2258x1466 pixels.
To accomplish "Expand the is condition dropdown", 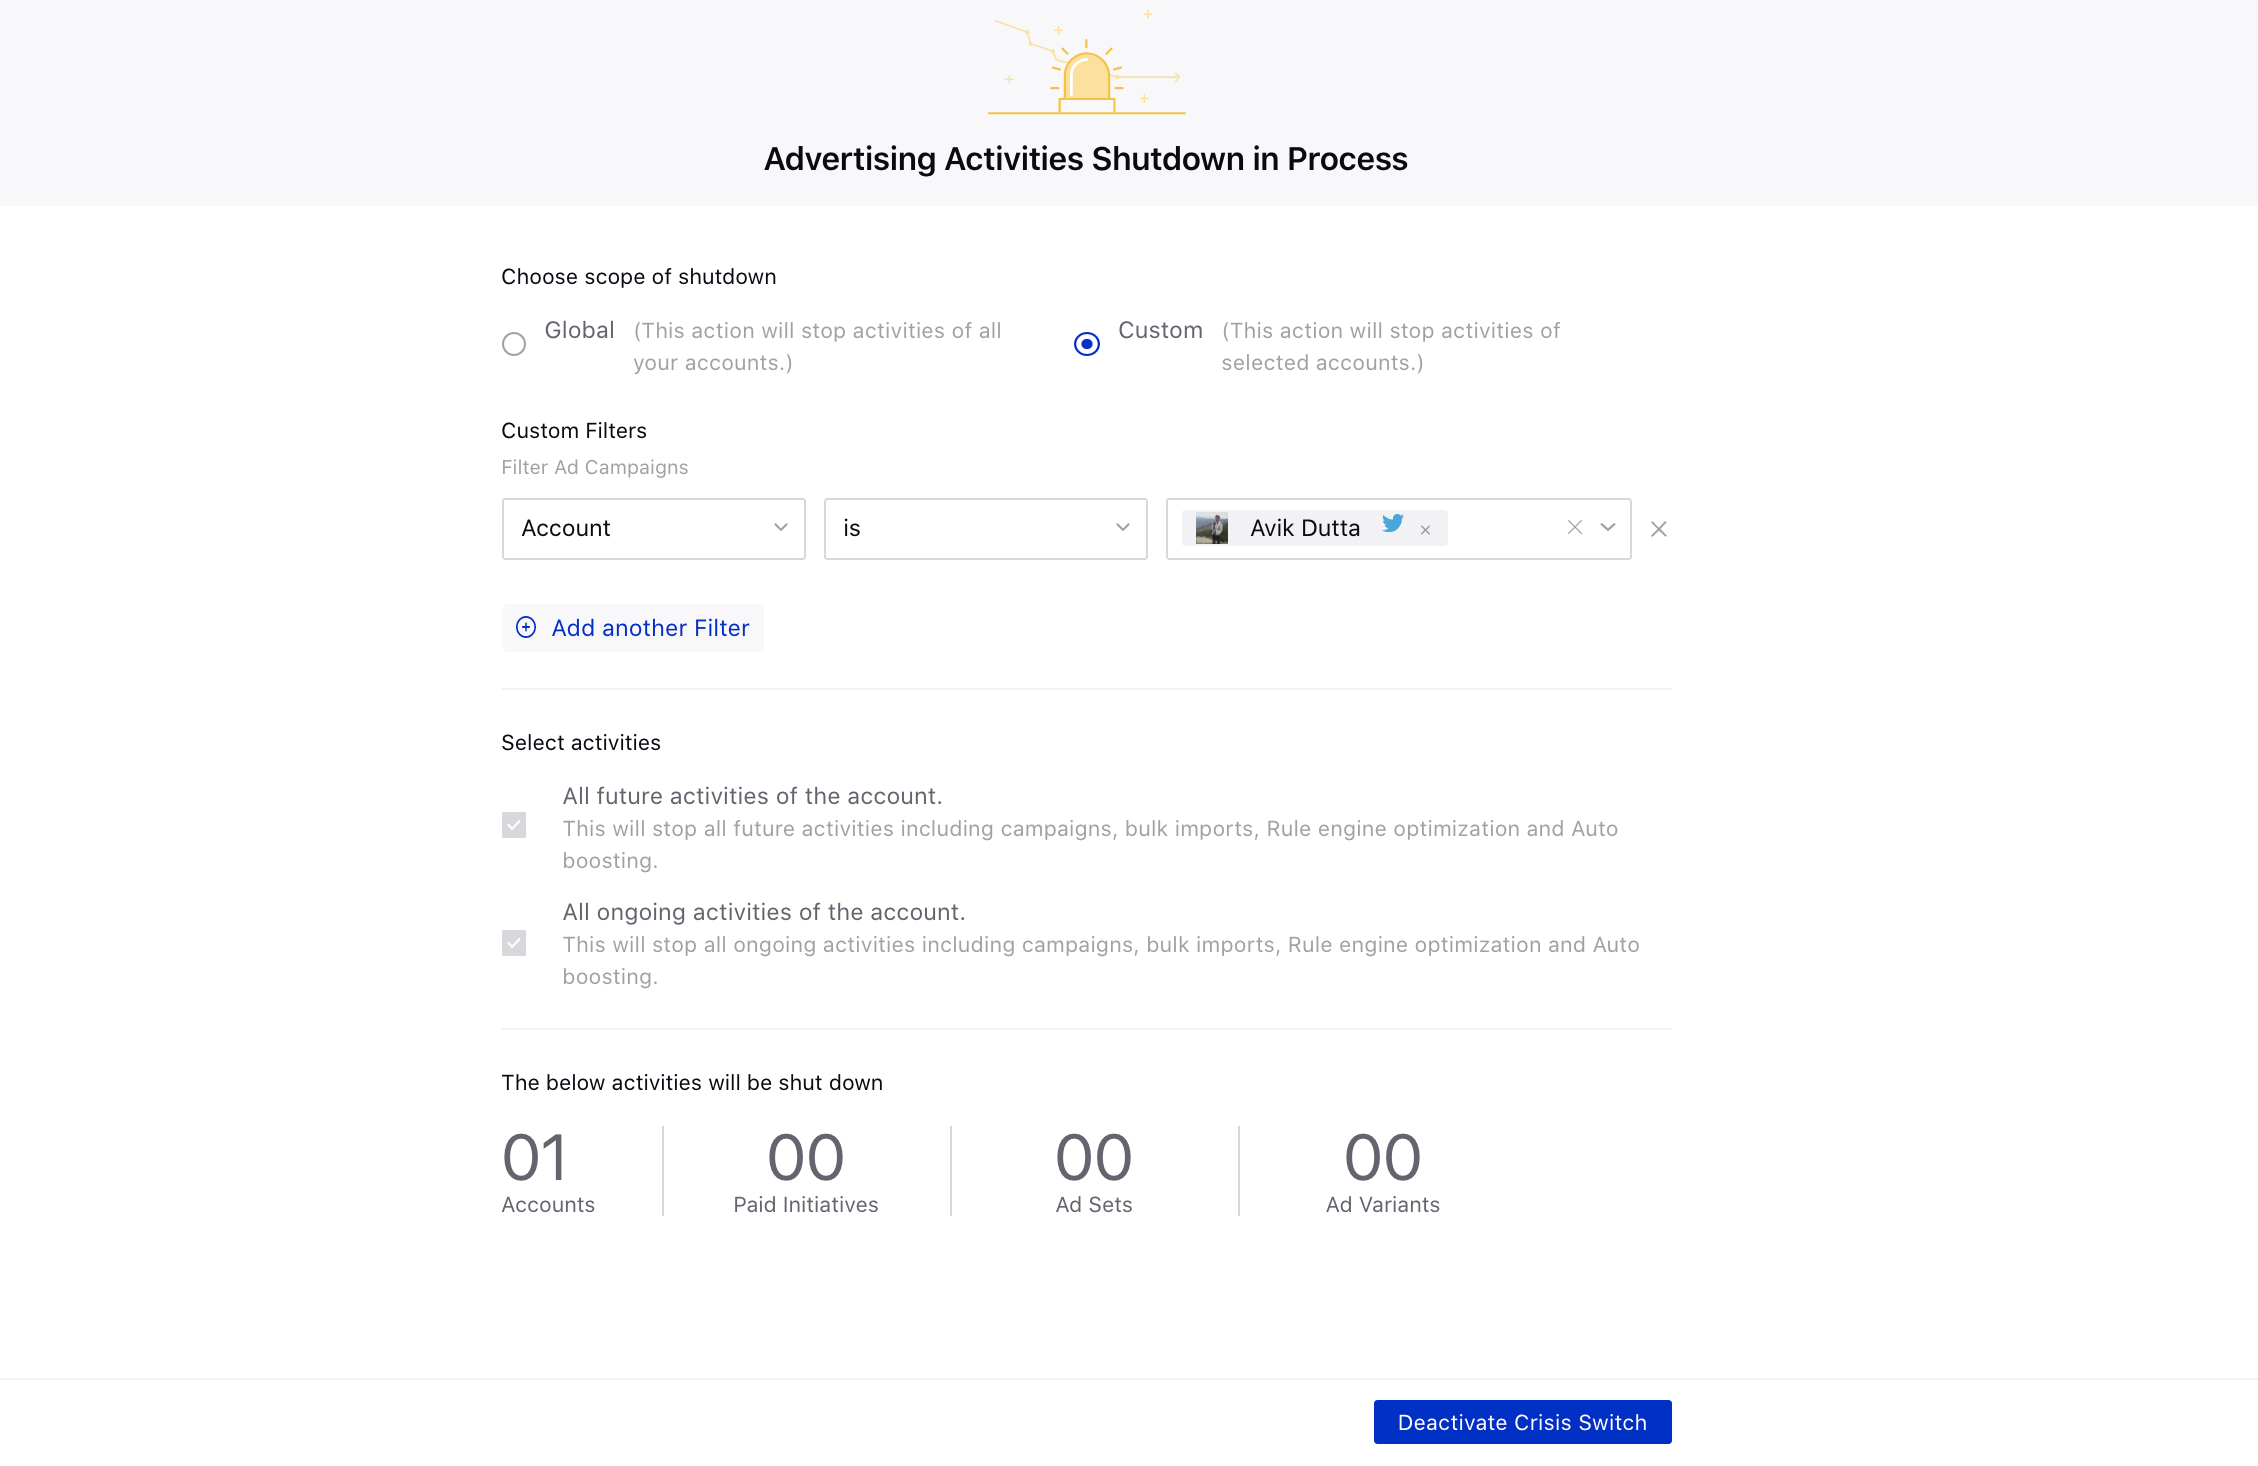I will [x=984, y=528].
